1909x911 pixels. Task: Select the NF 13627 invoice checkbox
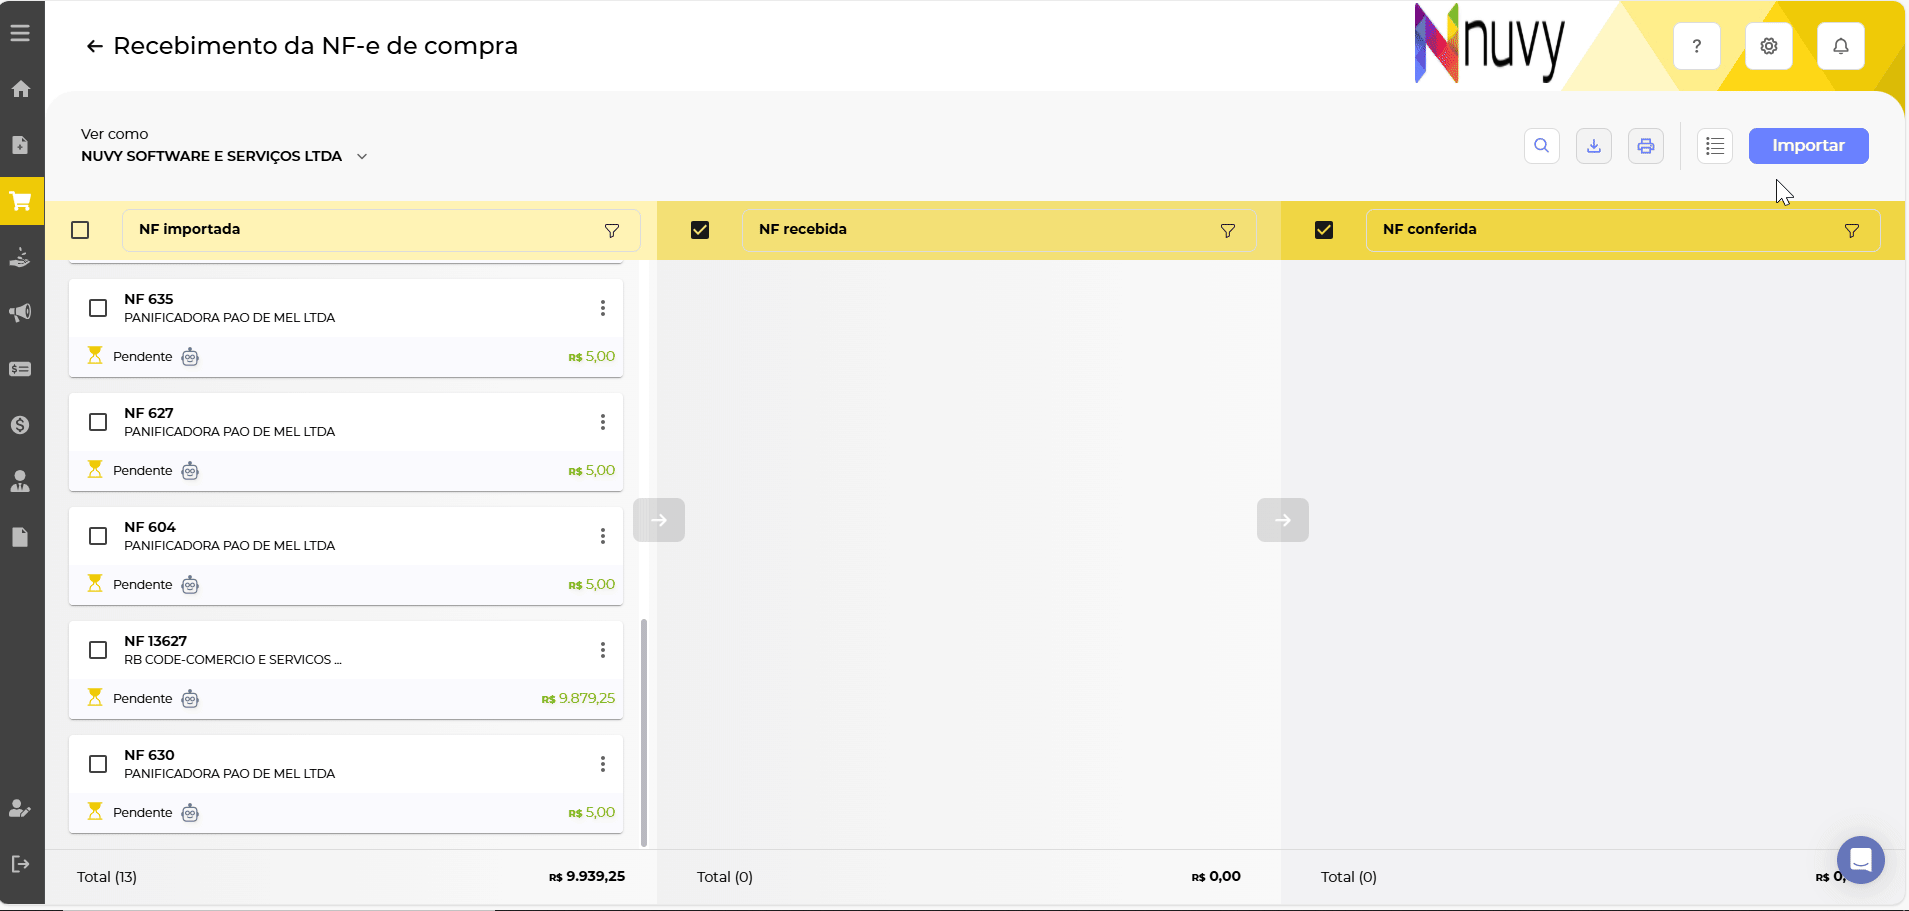click(98, 650)
